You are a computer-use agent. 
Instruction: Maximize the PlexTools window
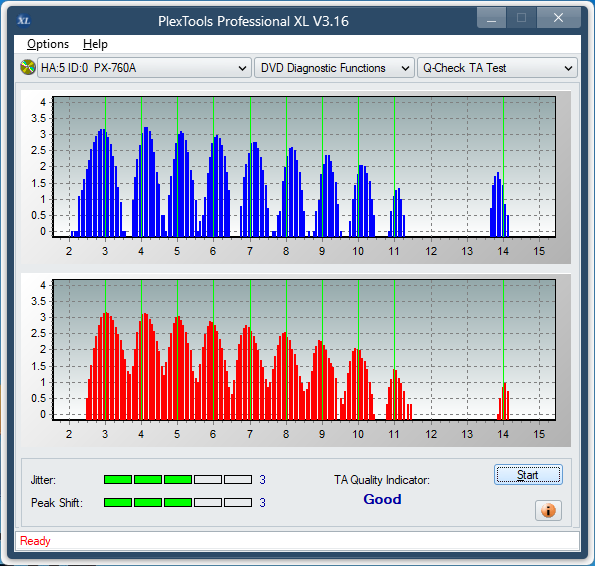521,18
